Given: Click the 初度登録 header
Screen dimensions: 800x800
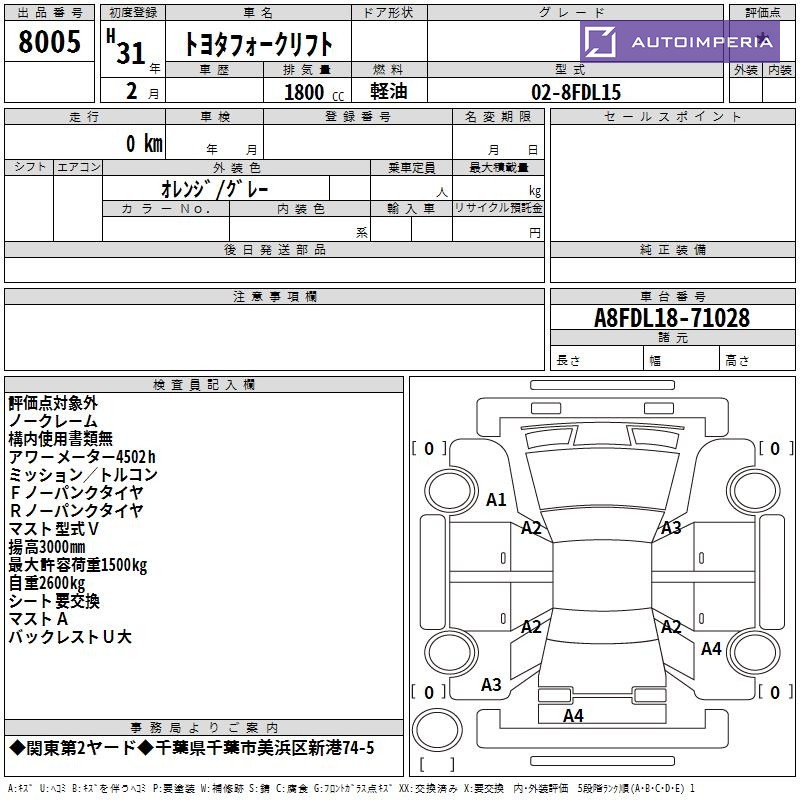Looking at the screenshot, I should [x=133, y=13].
